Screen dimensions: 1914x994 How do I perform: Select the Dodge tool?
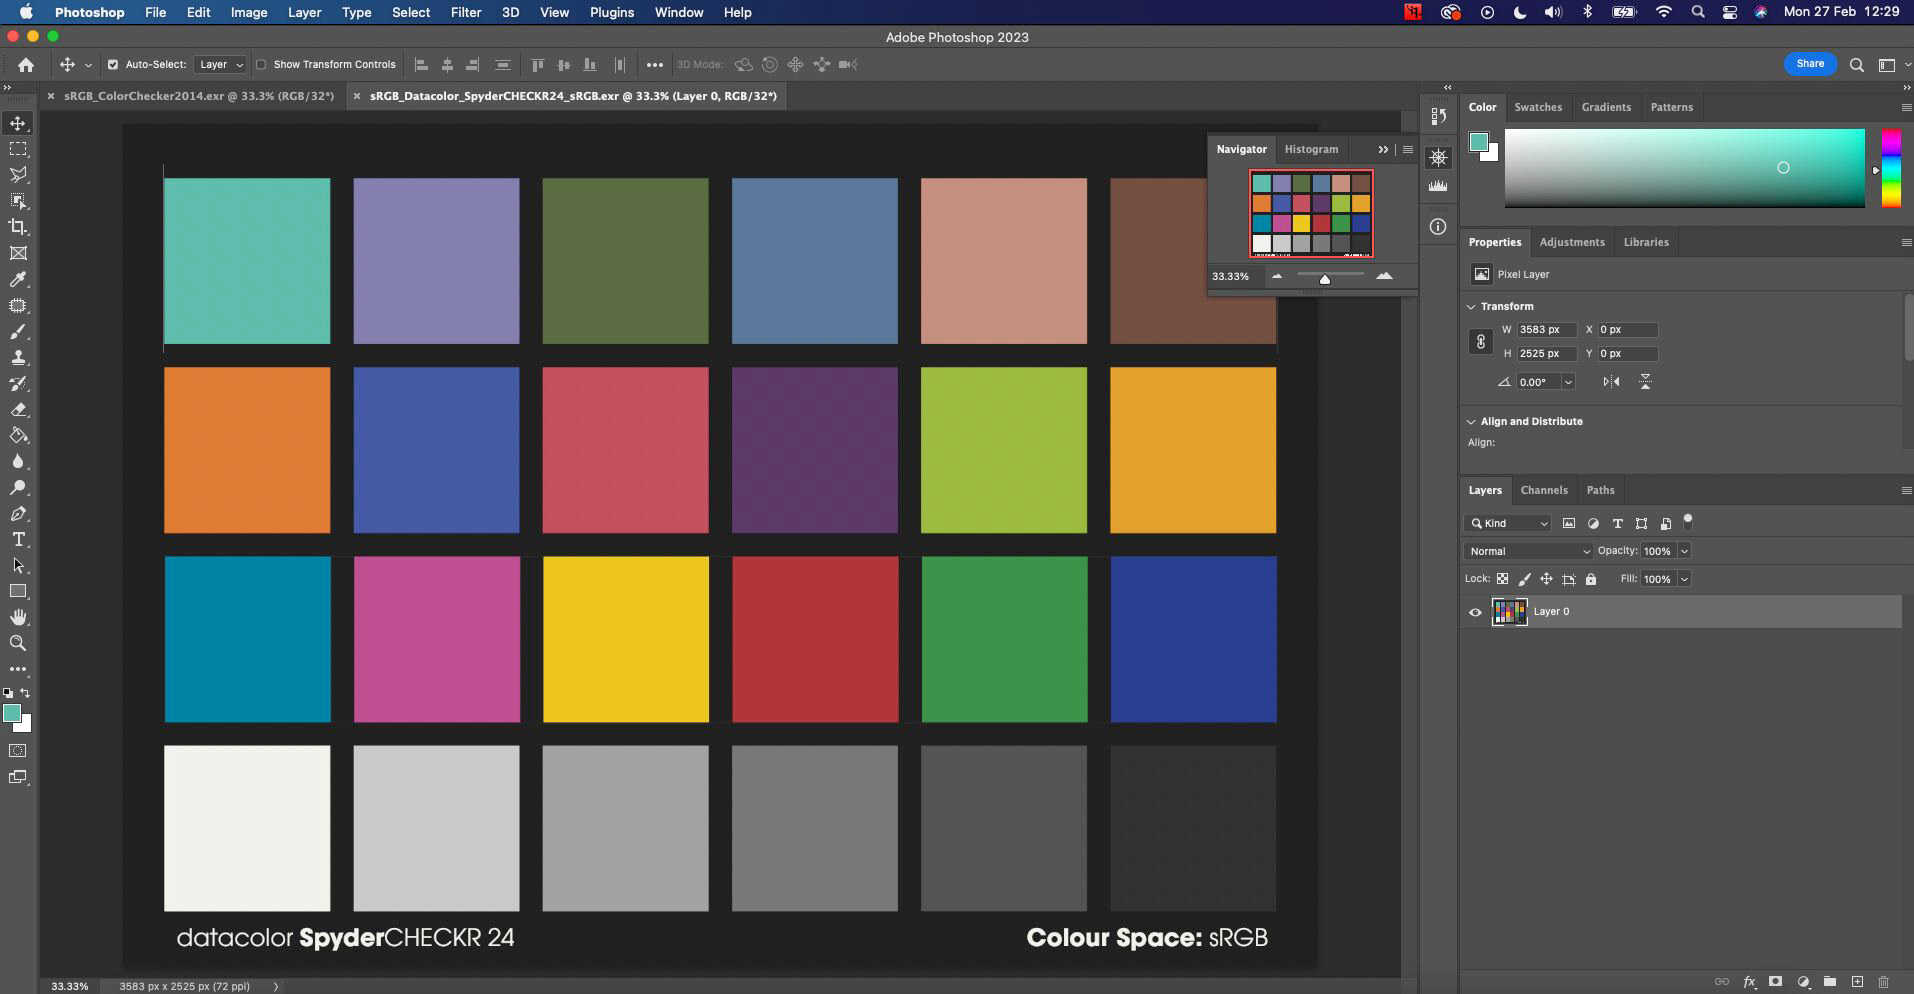(18, 488)
